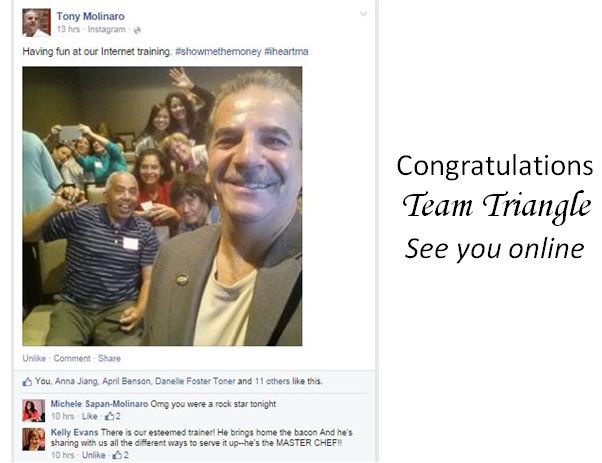602x463 pixels.
Task: Unlike Kelly Evans's comment
Action: (94, 455)
